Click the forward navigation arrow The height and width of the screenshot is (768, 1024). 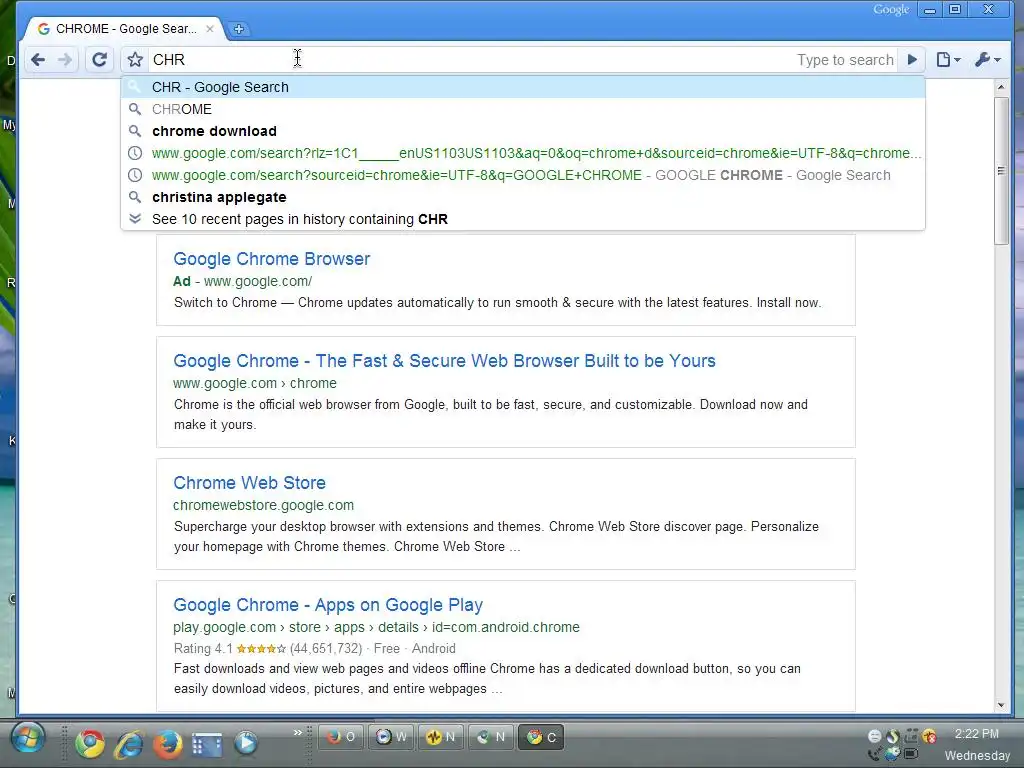(x=65, y=60)
